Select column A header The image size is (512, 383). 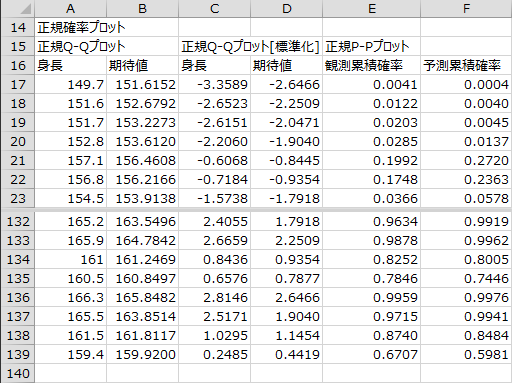(x=70, y=8)
